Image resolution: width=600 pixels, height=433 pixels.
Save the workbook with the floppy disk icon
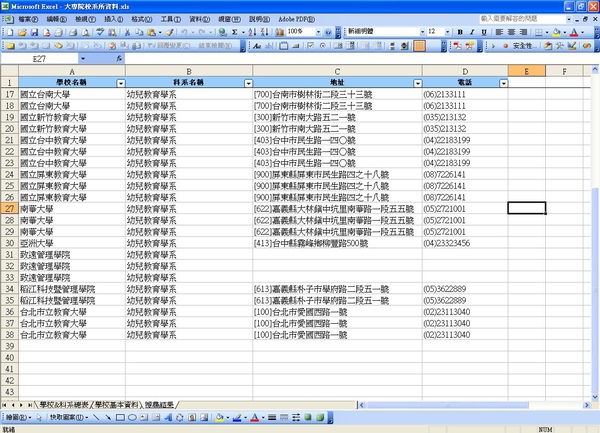click(x=34, y=33)
